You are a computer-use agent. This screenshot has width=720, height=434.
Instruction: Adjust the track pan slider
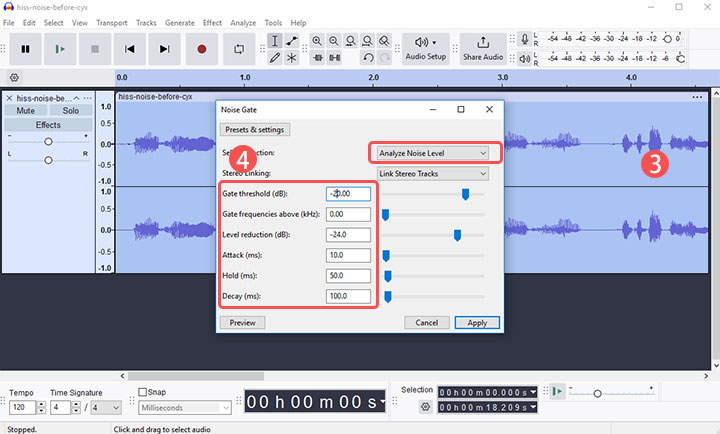(48, 160)
